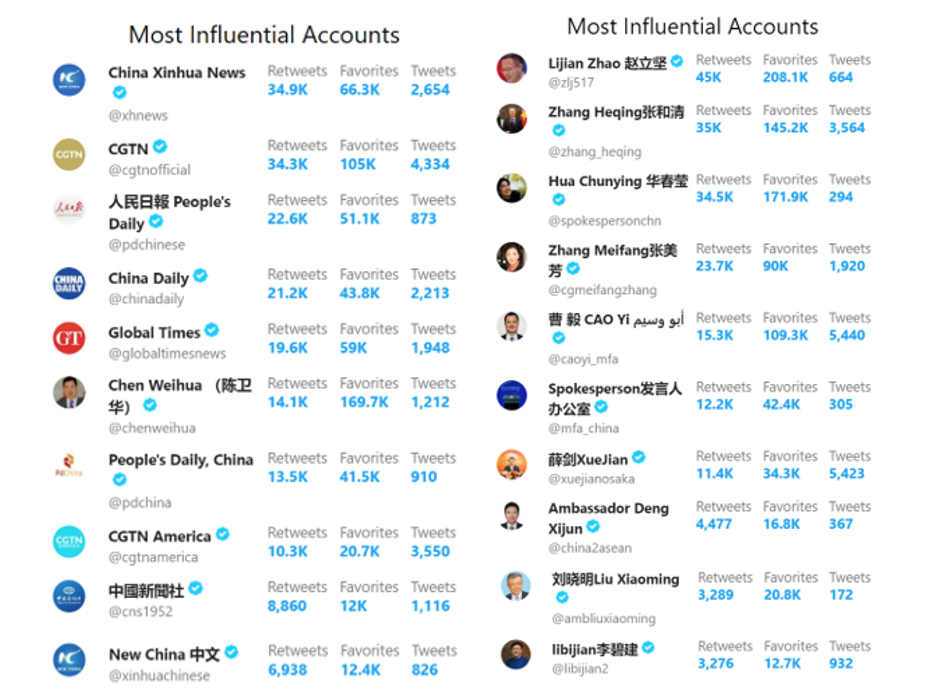Viewport: 946px width, 690px height.
Task: Select the verified badge next to XueJian
Action: tap(639, 458)
